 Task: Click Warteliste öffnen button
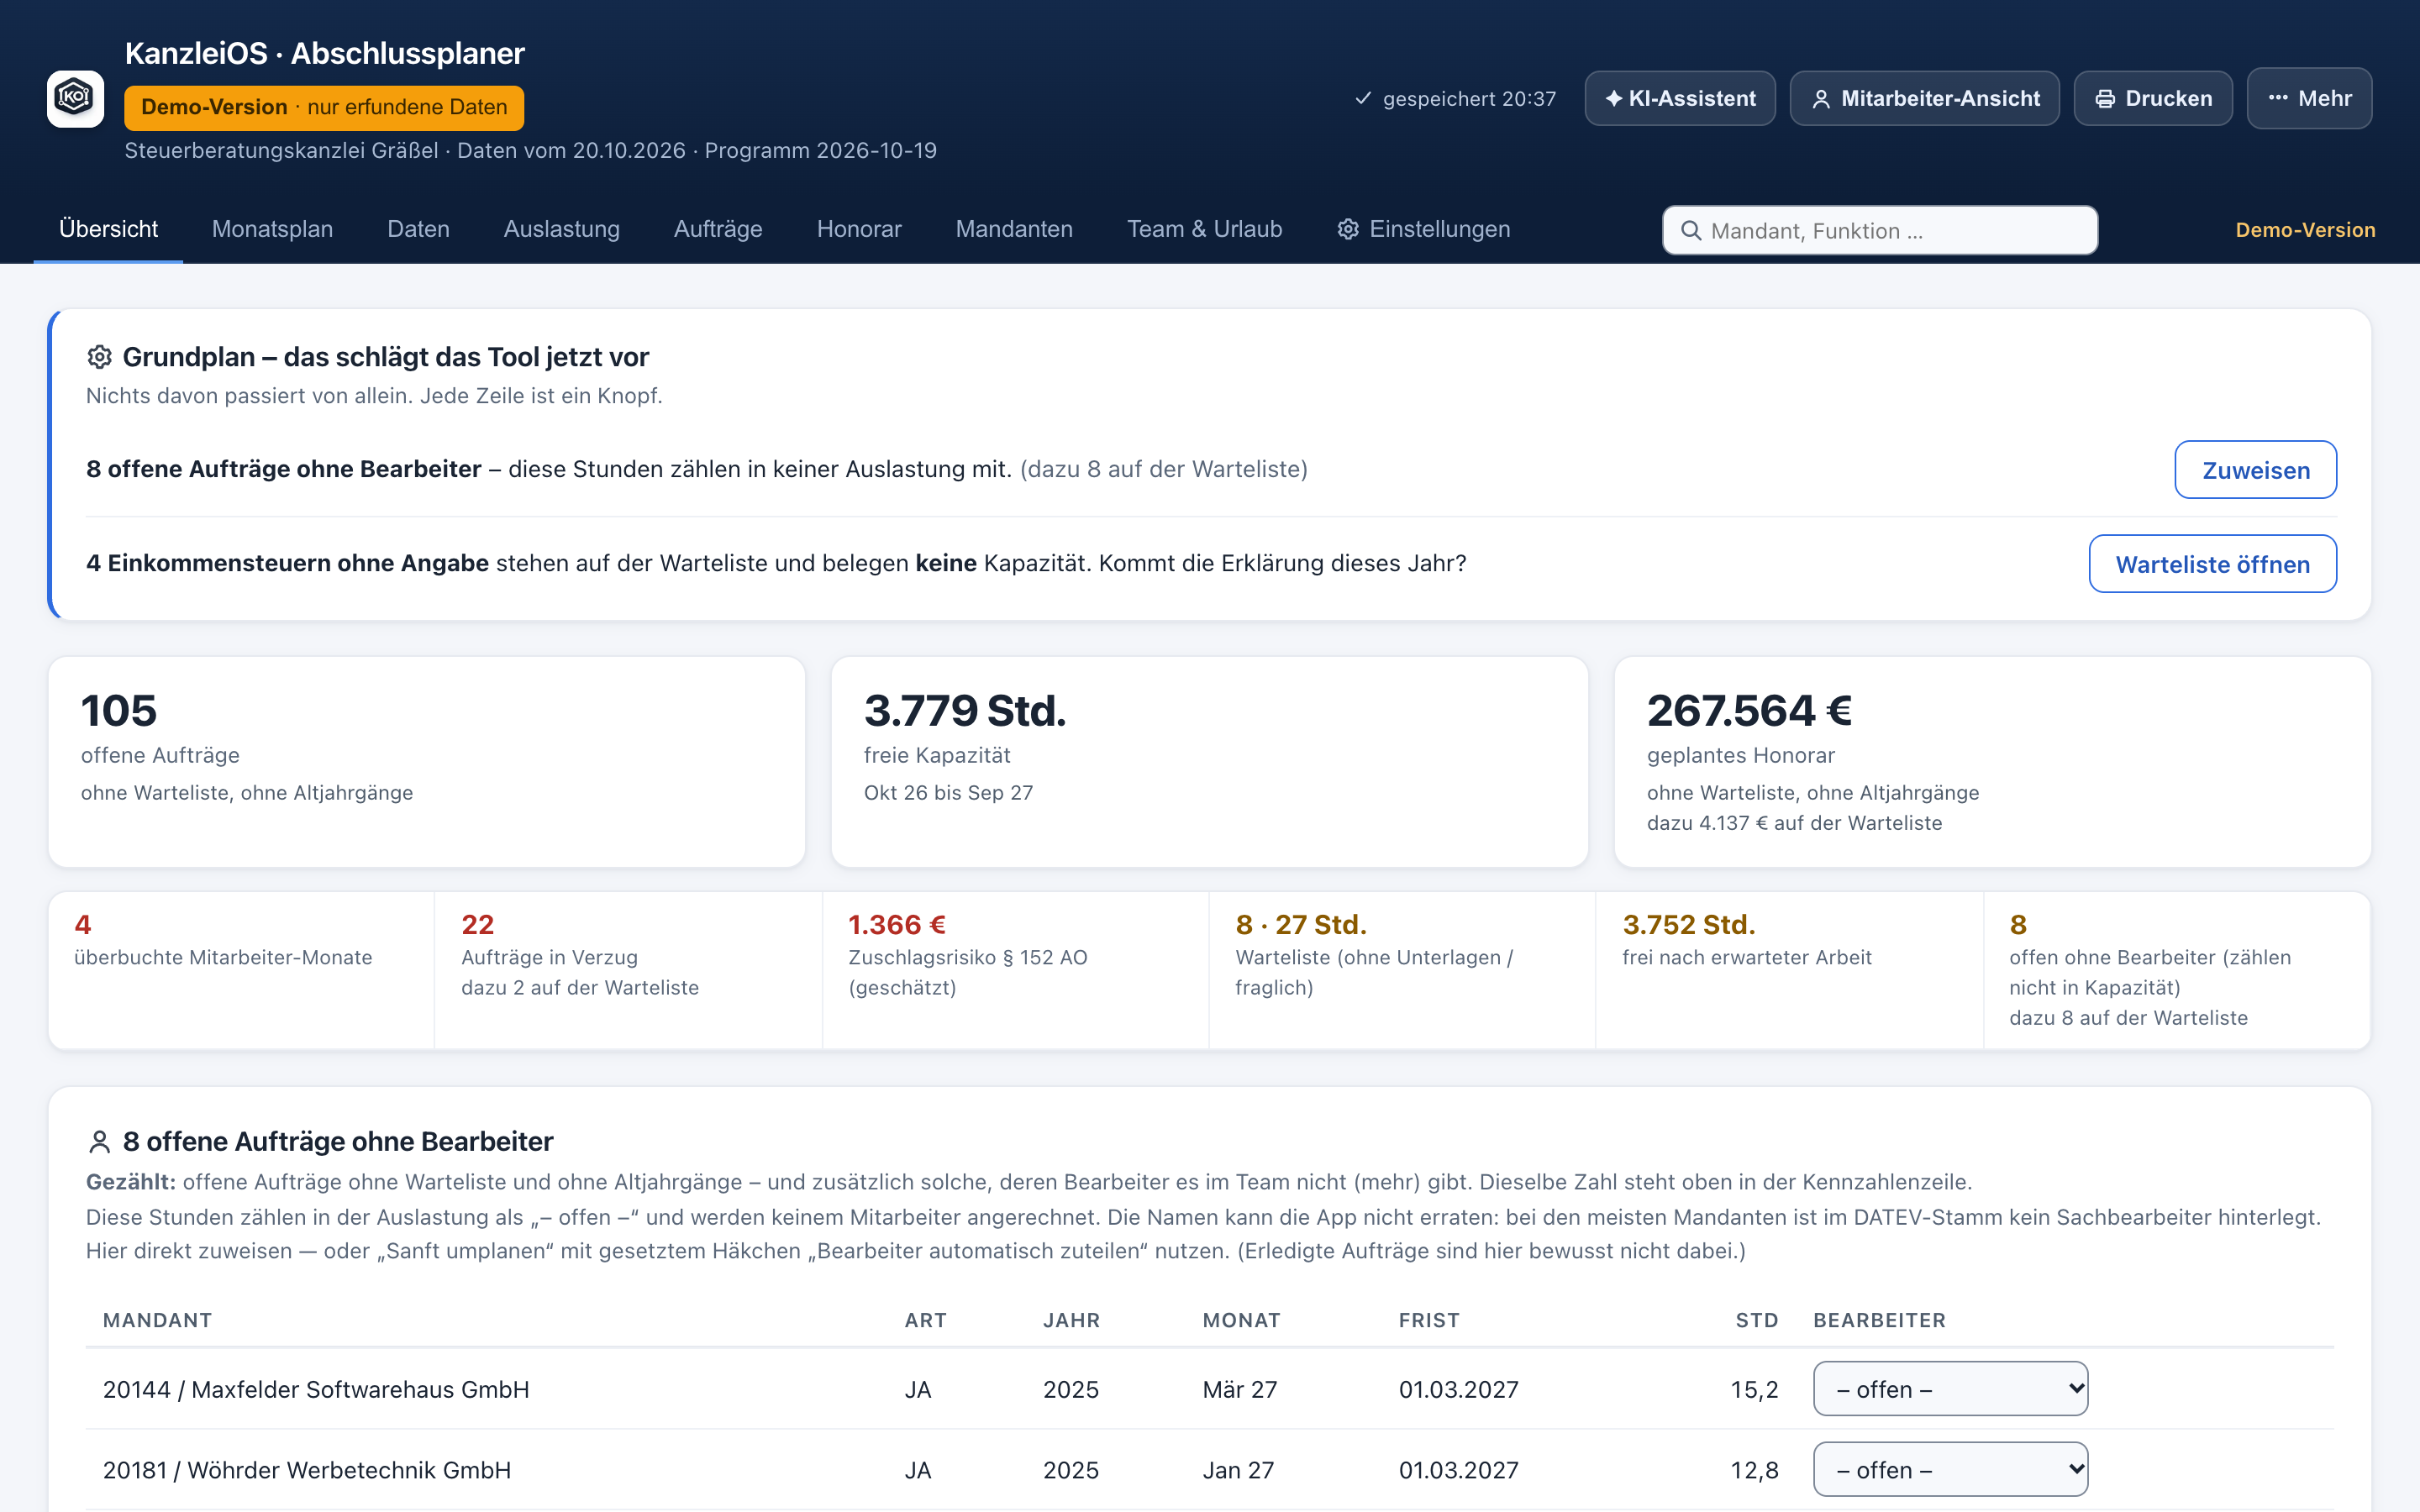[x=2212, y=564]
